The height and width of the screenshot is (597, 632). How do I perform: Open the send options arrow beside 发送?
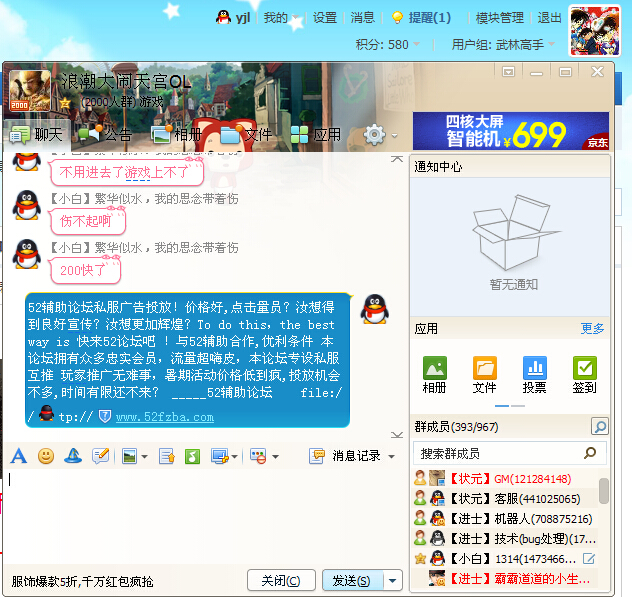tap(393, 580)
